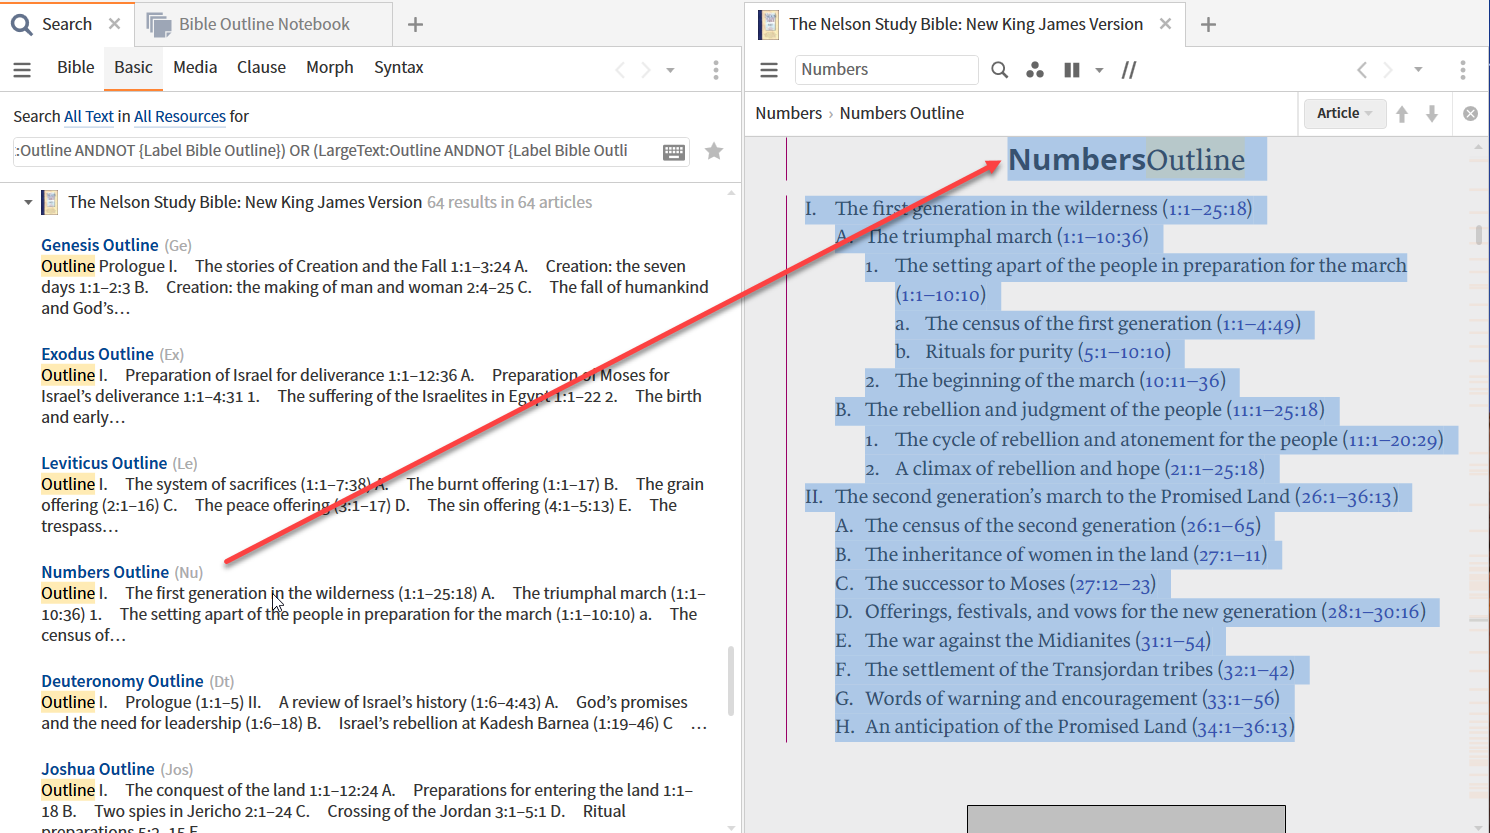
Task: Open Bible panel history dropdown
Action: coord(1418,70)
